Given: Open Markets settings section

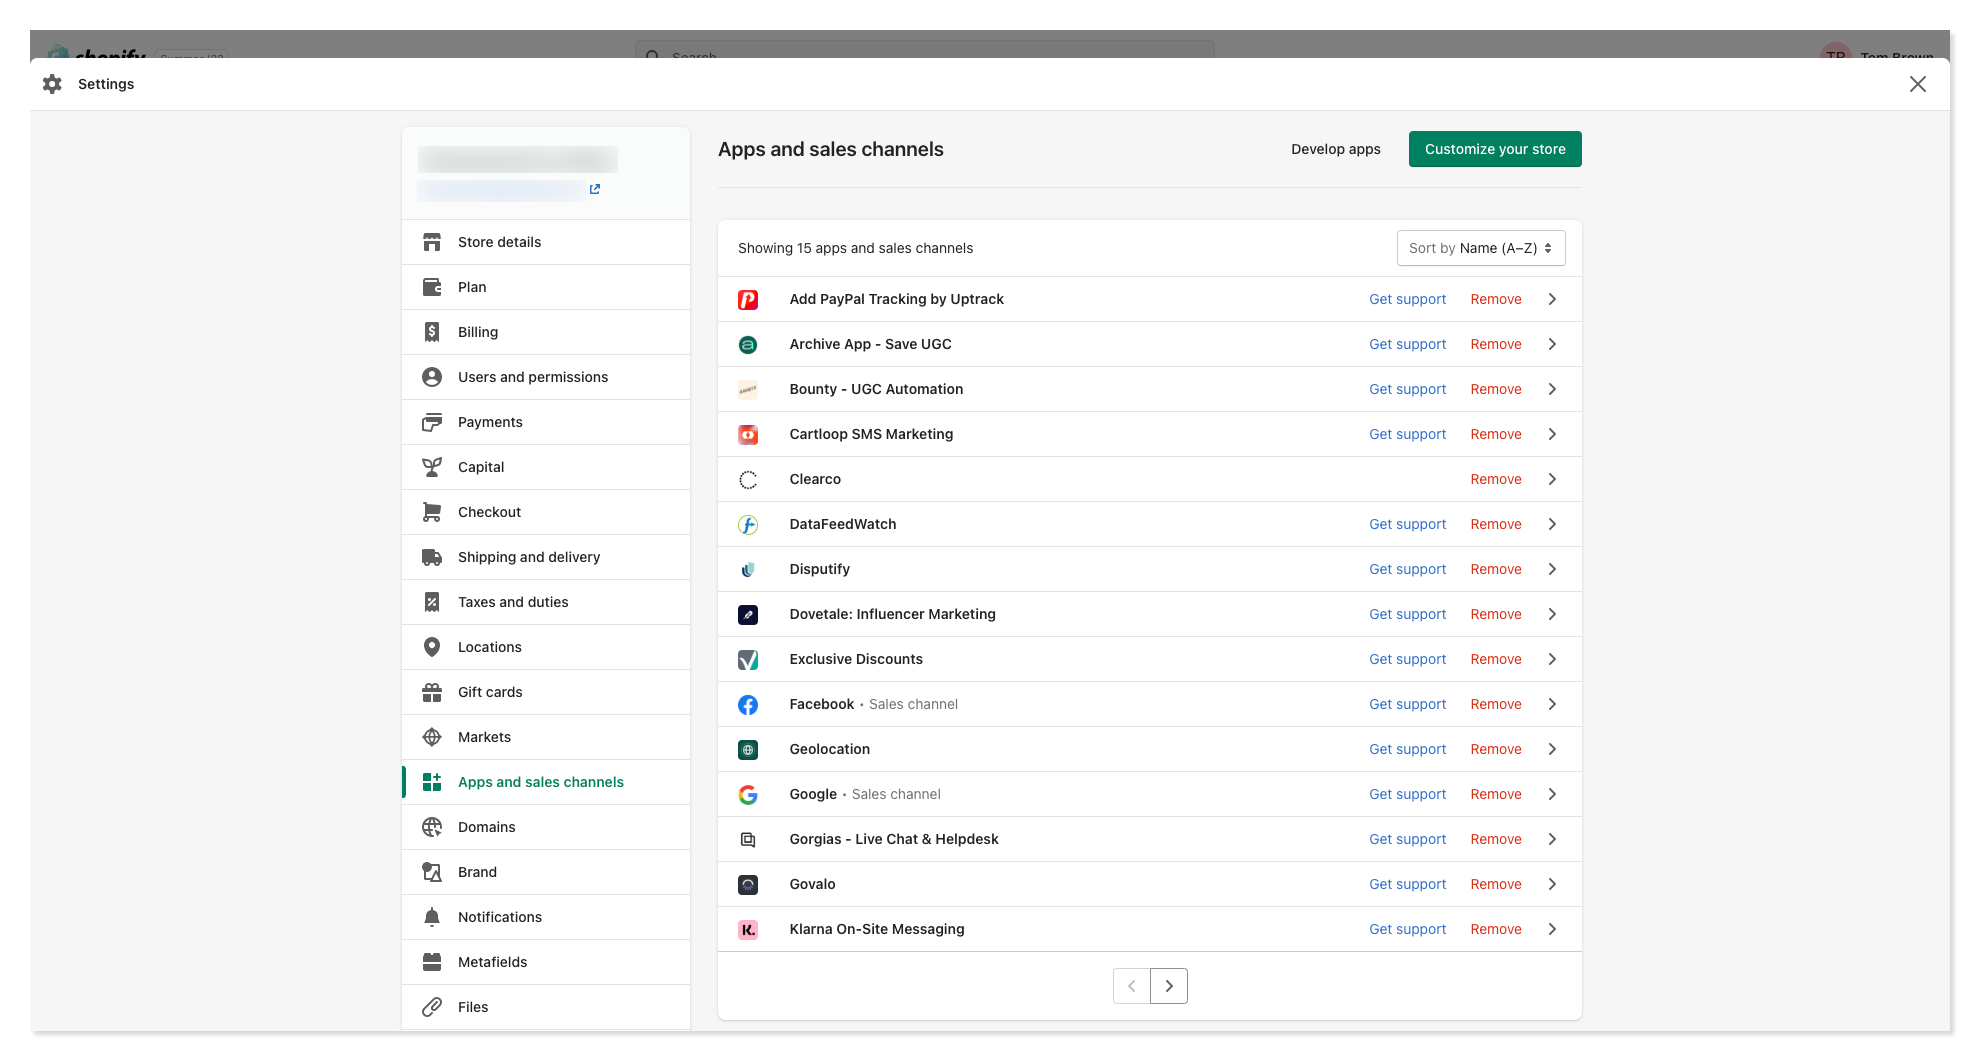Looking at the screenshot, I should click(x=546, y=737).
